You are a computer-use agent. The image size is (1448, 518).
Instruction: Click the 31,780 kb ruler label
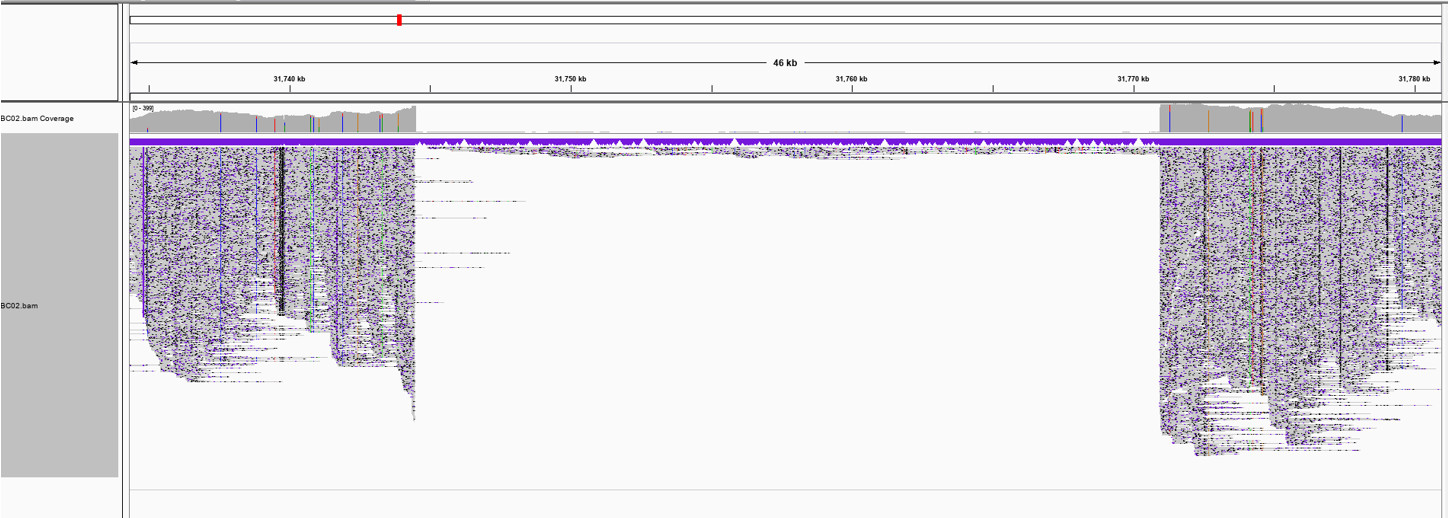point(1414,79)
